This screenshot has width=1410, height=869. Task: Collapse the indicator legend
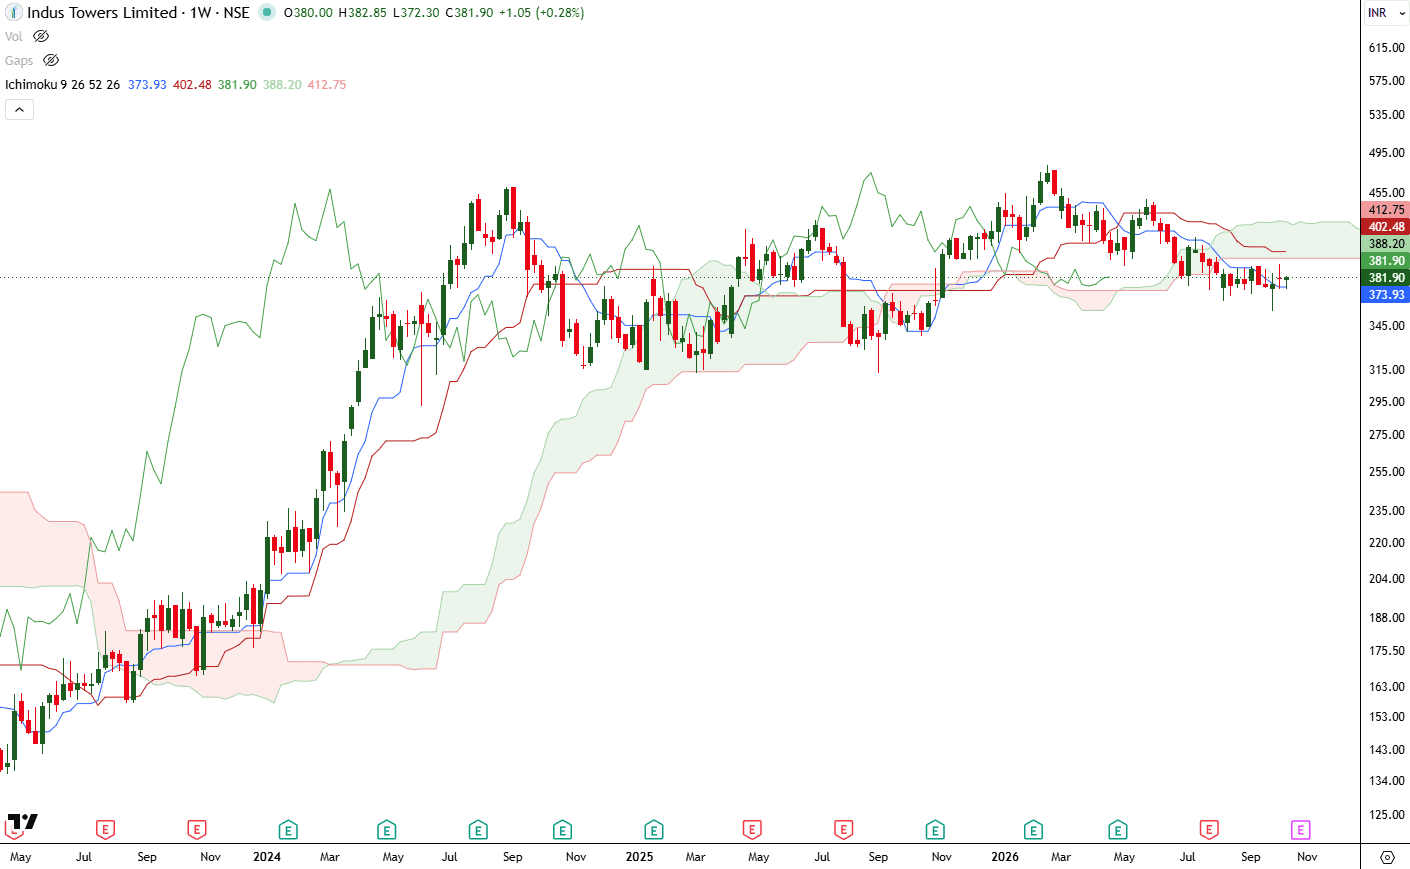point(19,109)
